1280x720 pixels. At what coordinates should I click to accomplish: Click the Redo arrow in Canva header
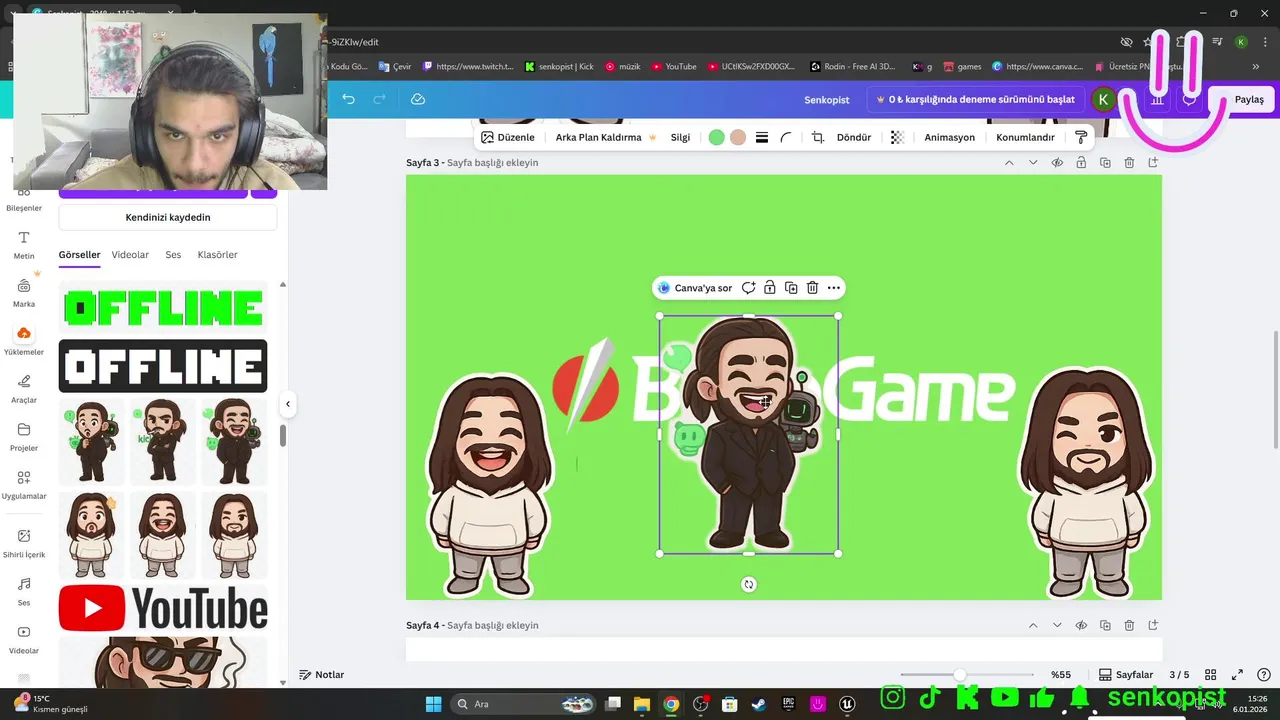379,99
